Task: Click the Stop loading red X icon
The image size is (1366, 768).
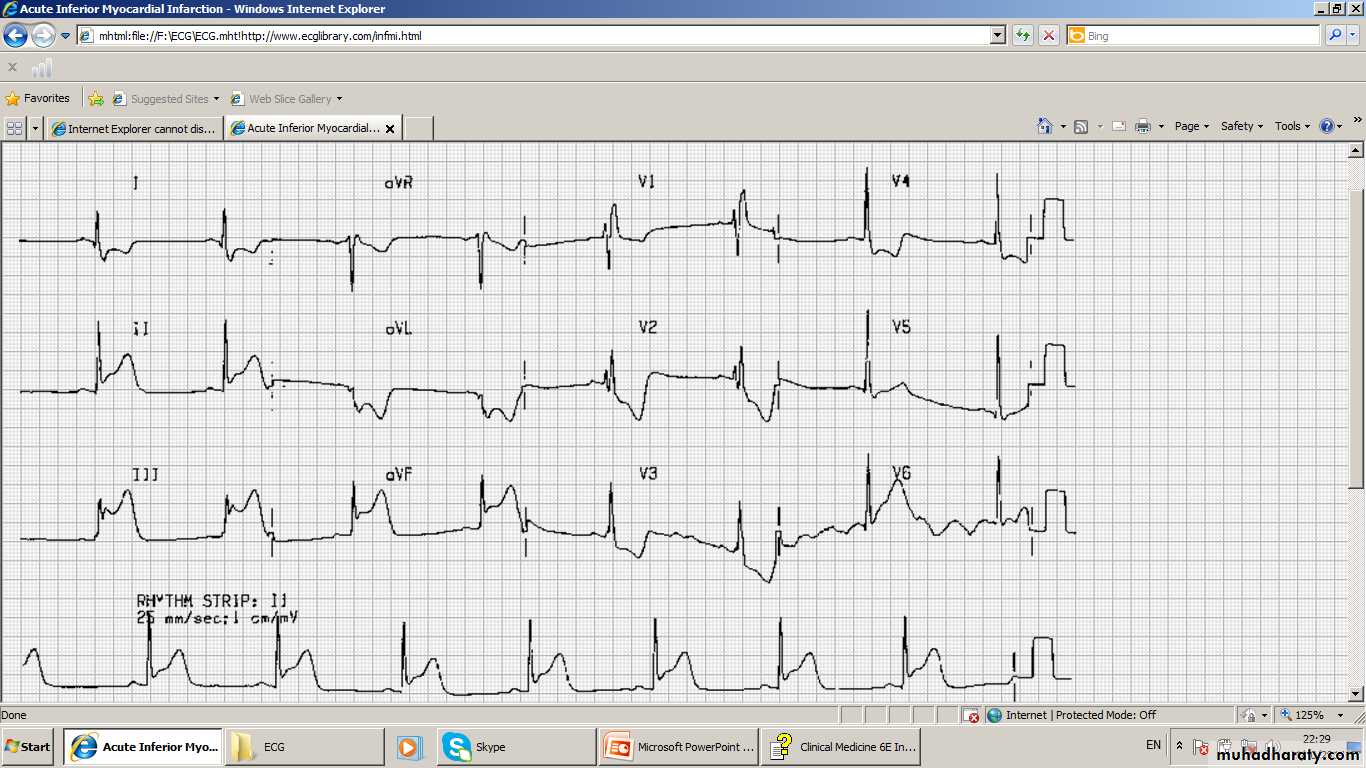Action: [1048, 36]
